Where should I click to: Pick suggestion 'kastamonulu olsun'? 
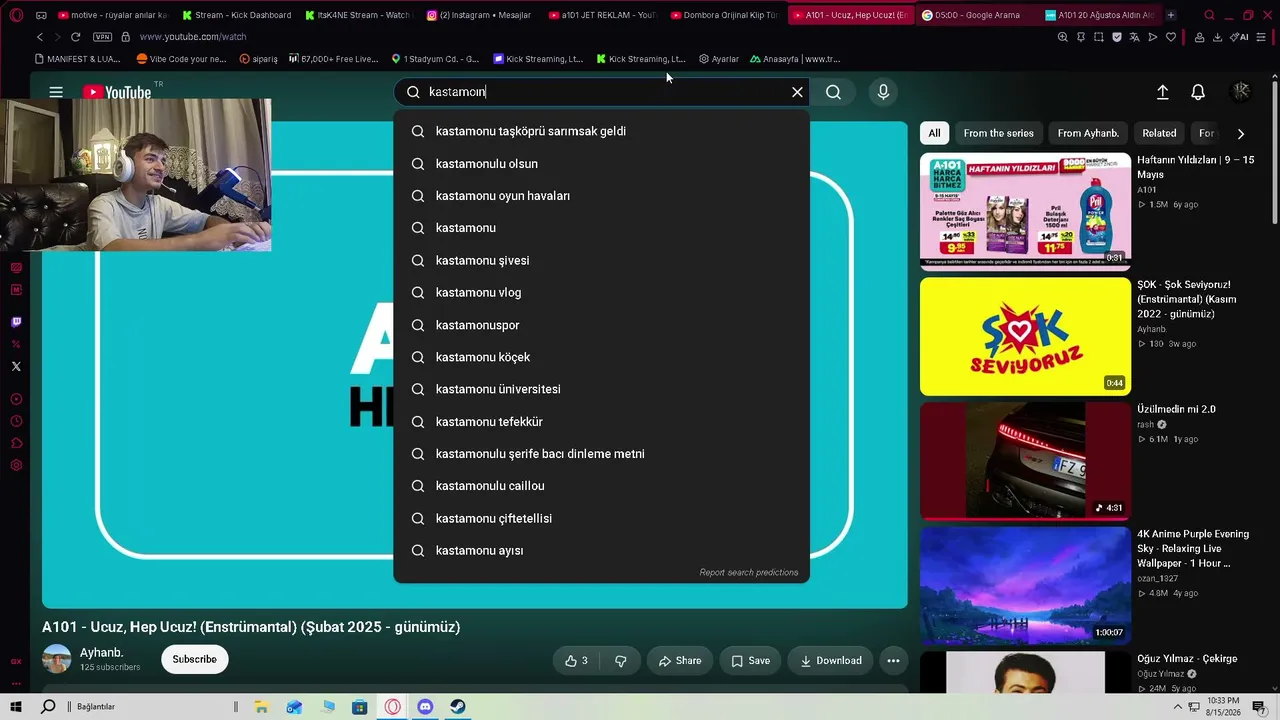[601, 164]
